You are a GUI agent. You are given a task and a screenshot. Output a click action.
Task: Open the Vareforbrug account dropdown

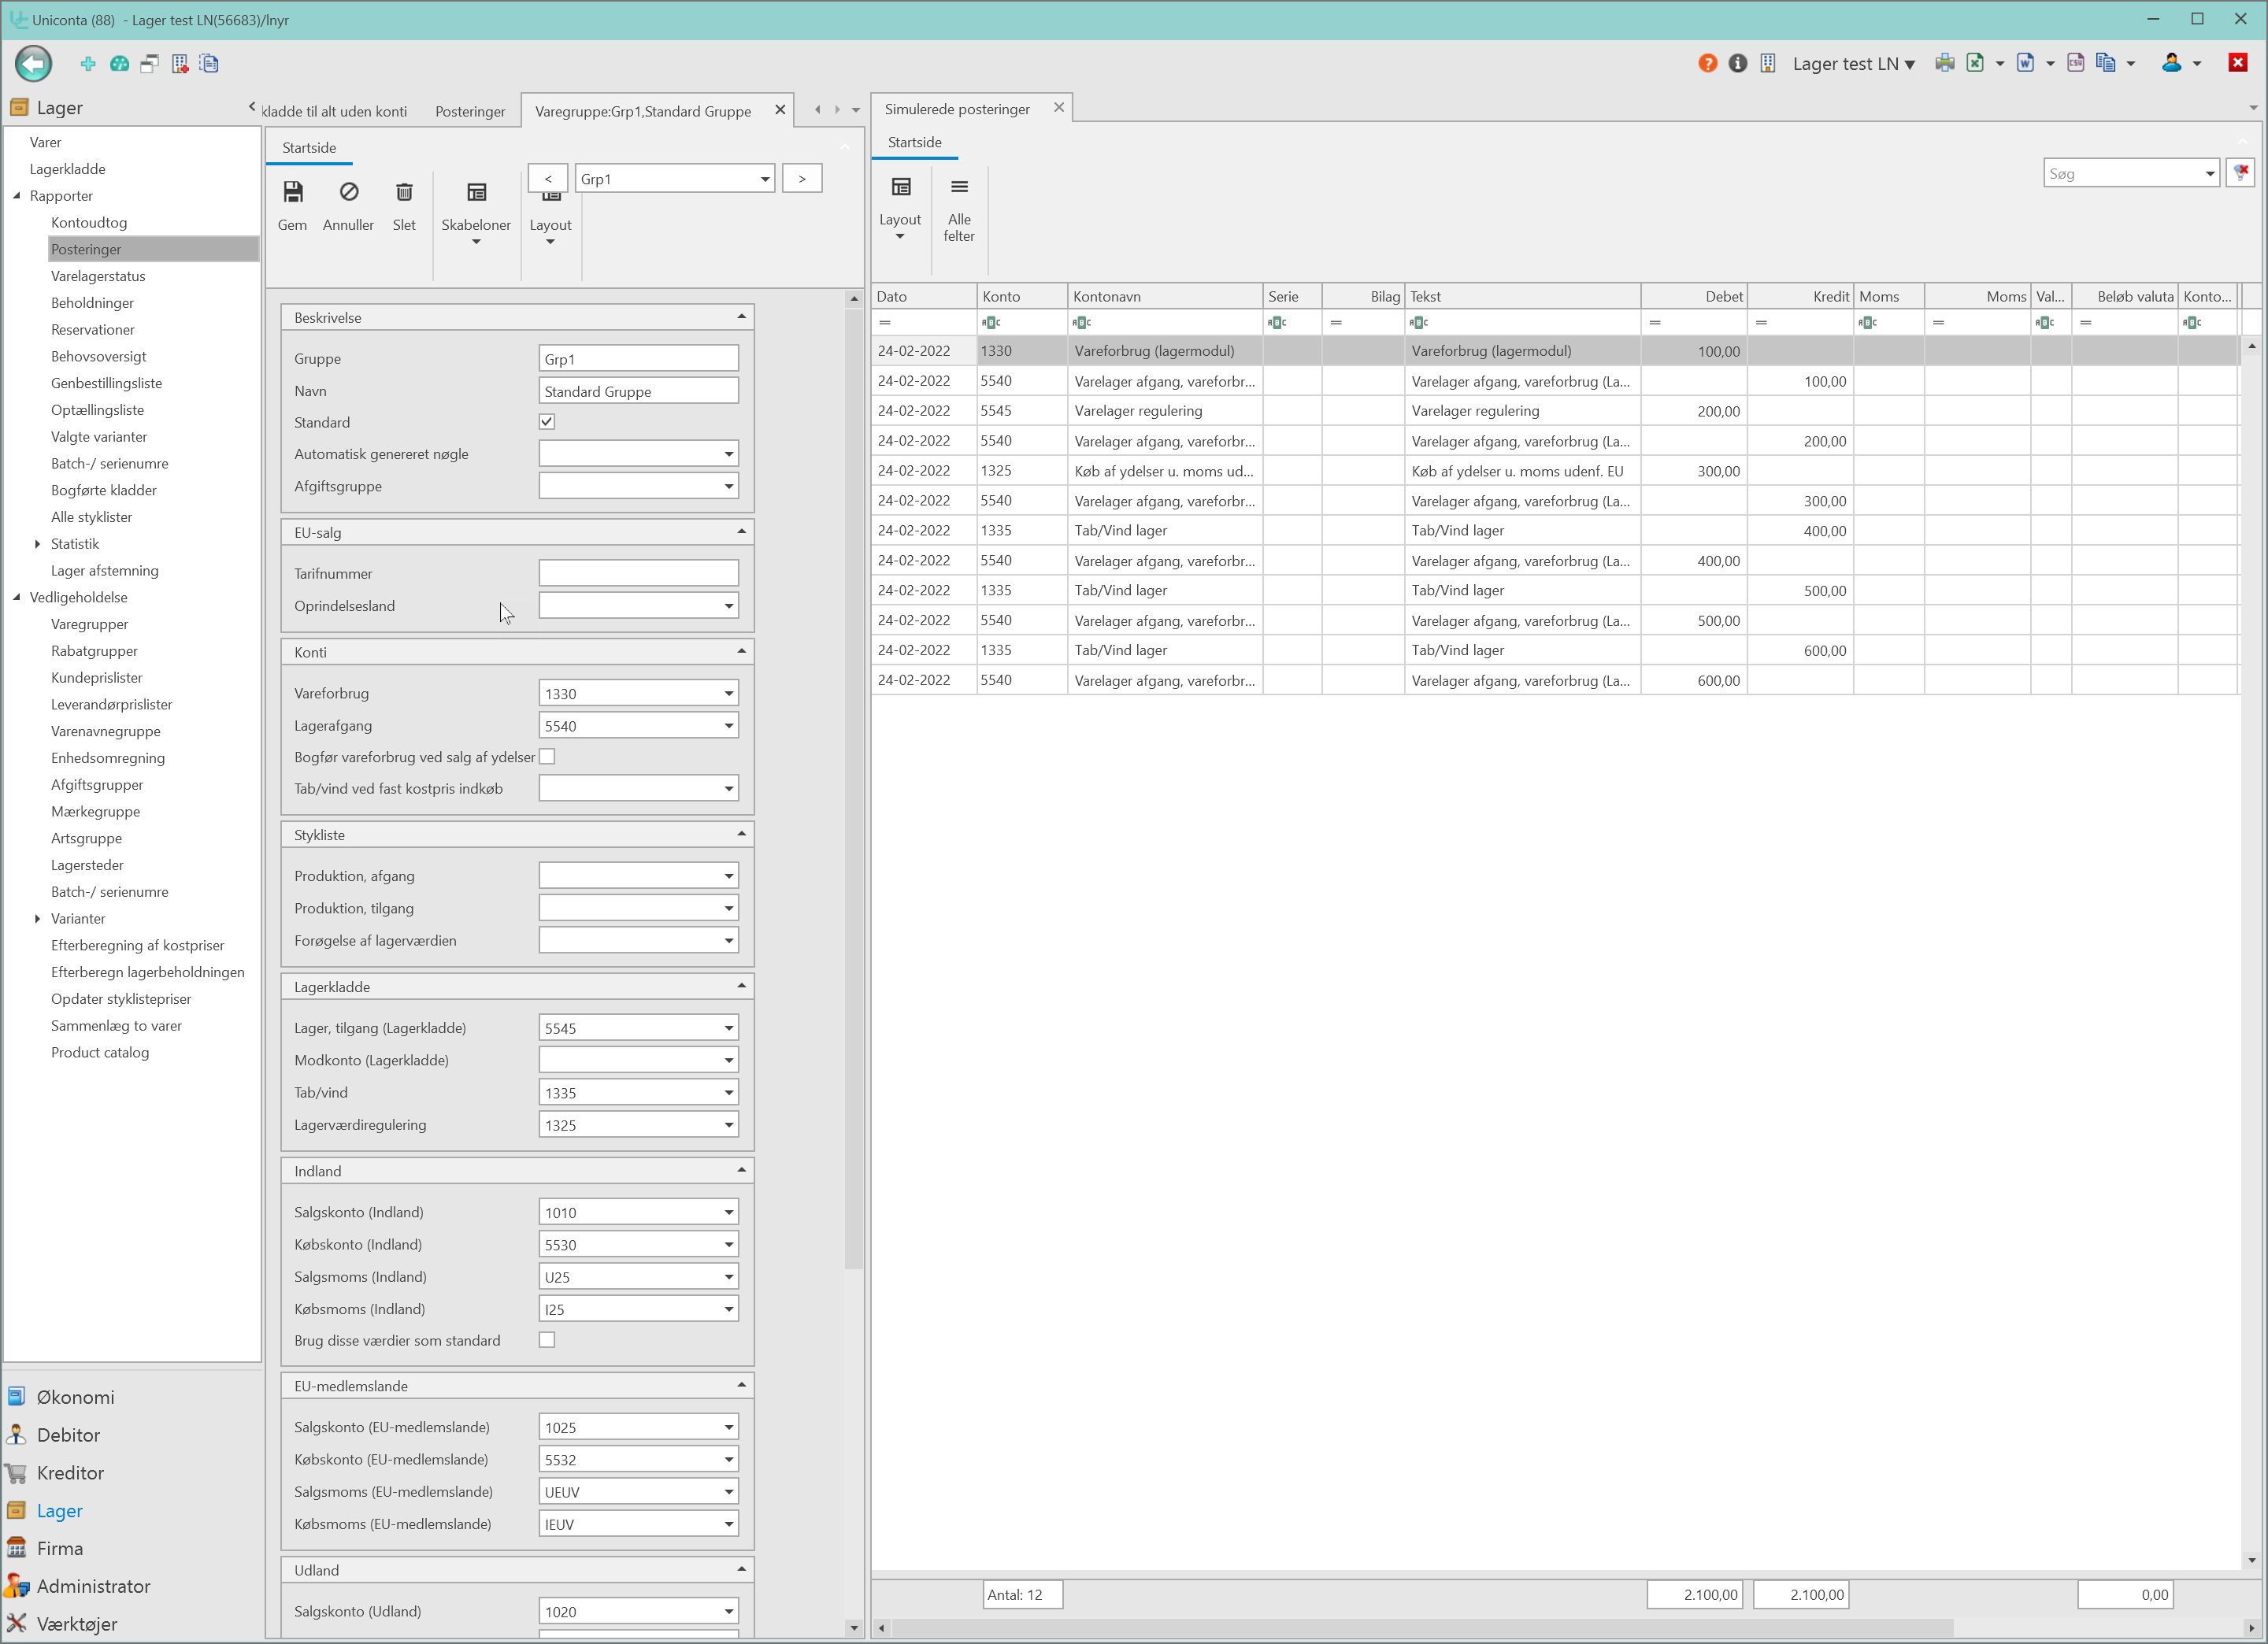[x=729, y=694]
